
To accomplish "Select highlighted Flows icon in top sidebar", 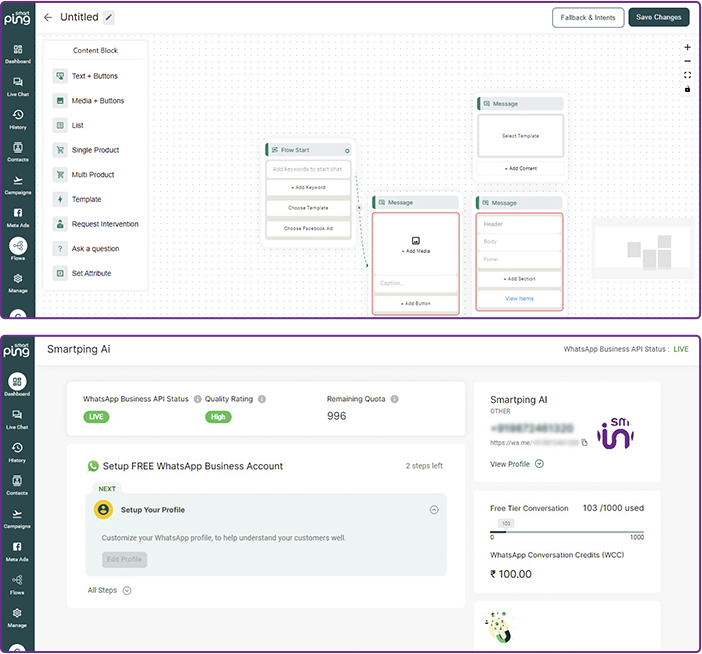I will [x=18, y=246].
